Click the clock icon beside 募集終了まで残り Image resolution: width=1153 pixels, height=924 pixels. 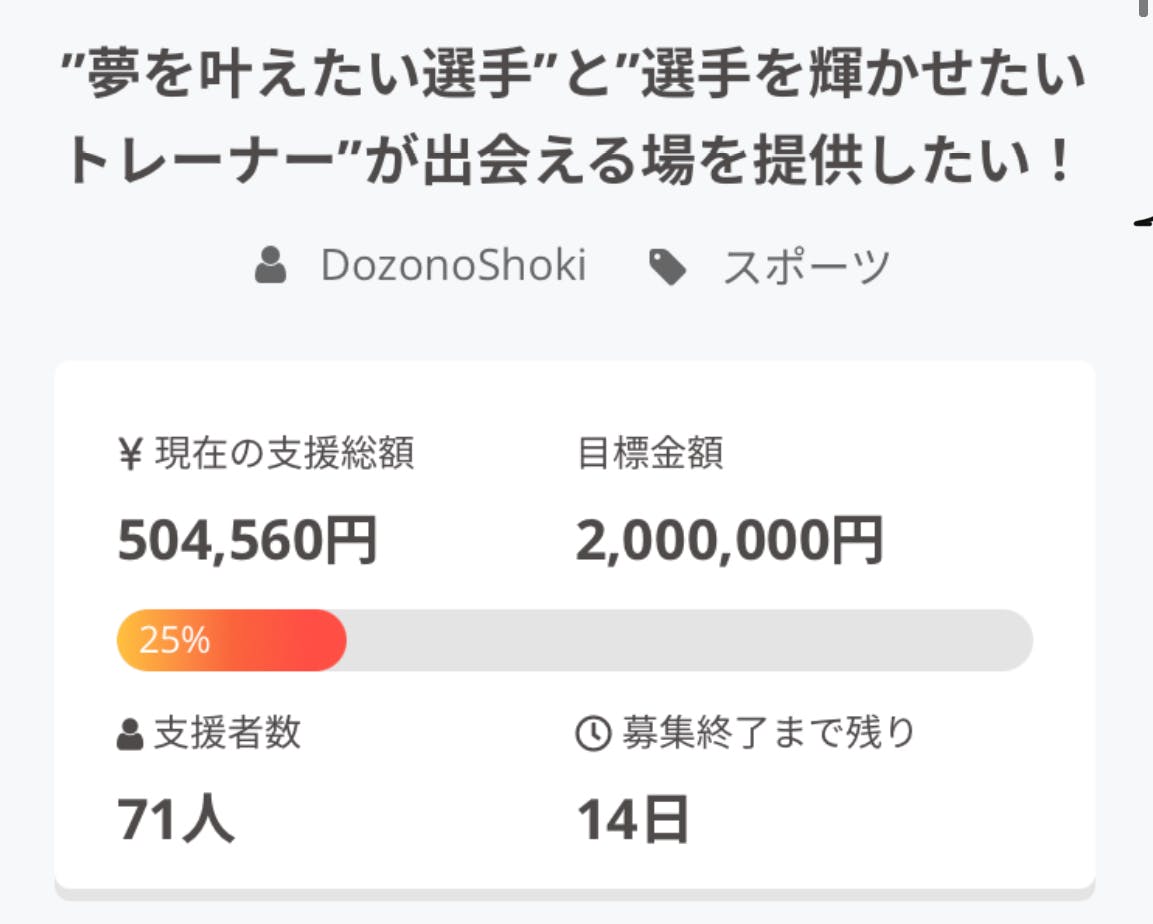tap(592, 735)
